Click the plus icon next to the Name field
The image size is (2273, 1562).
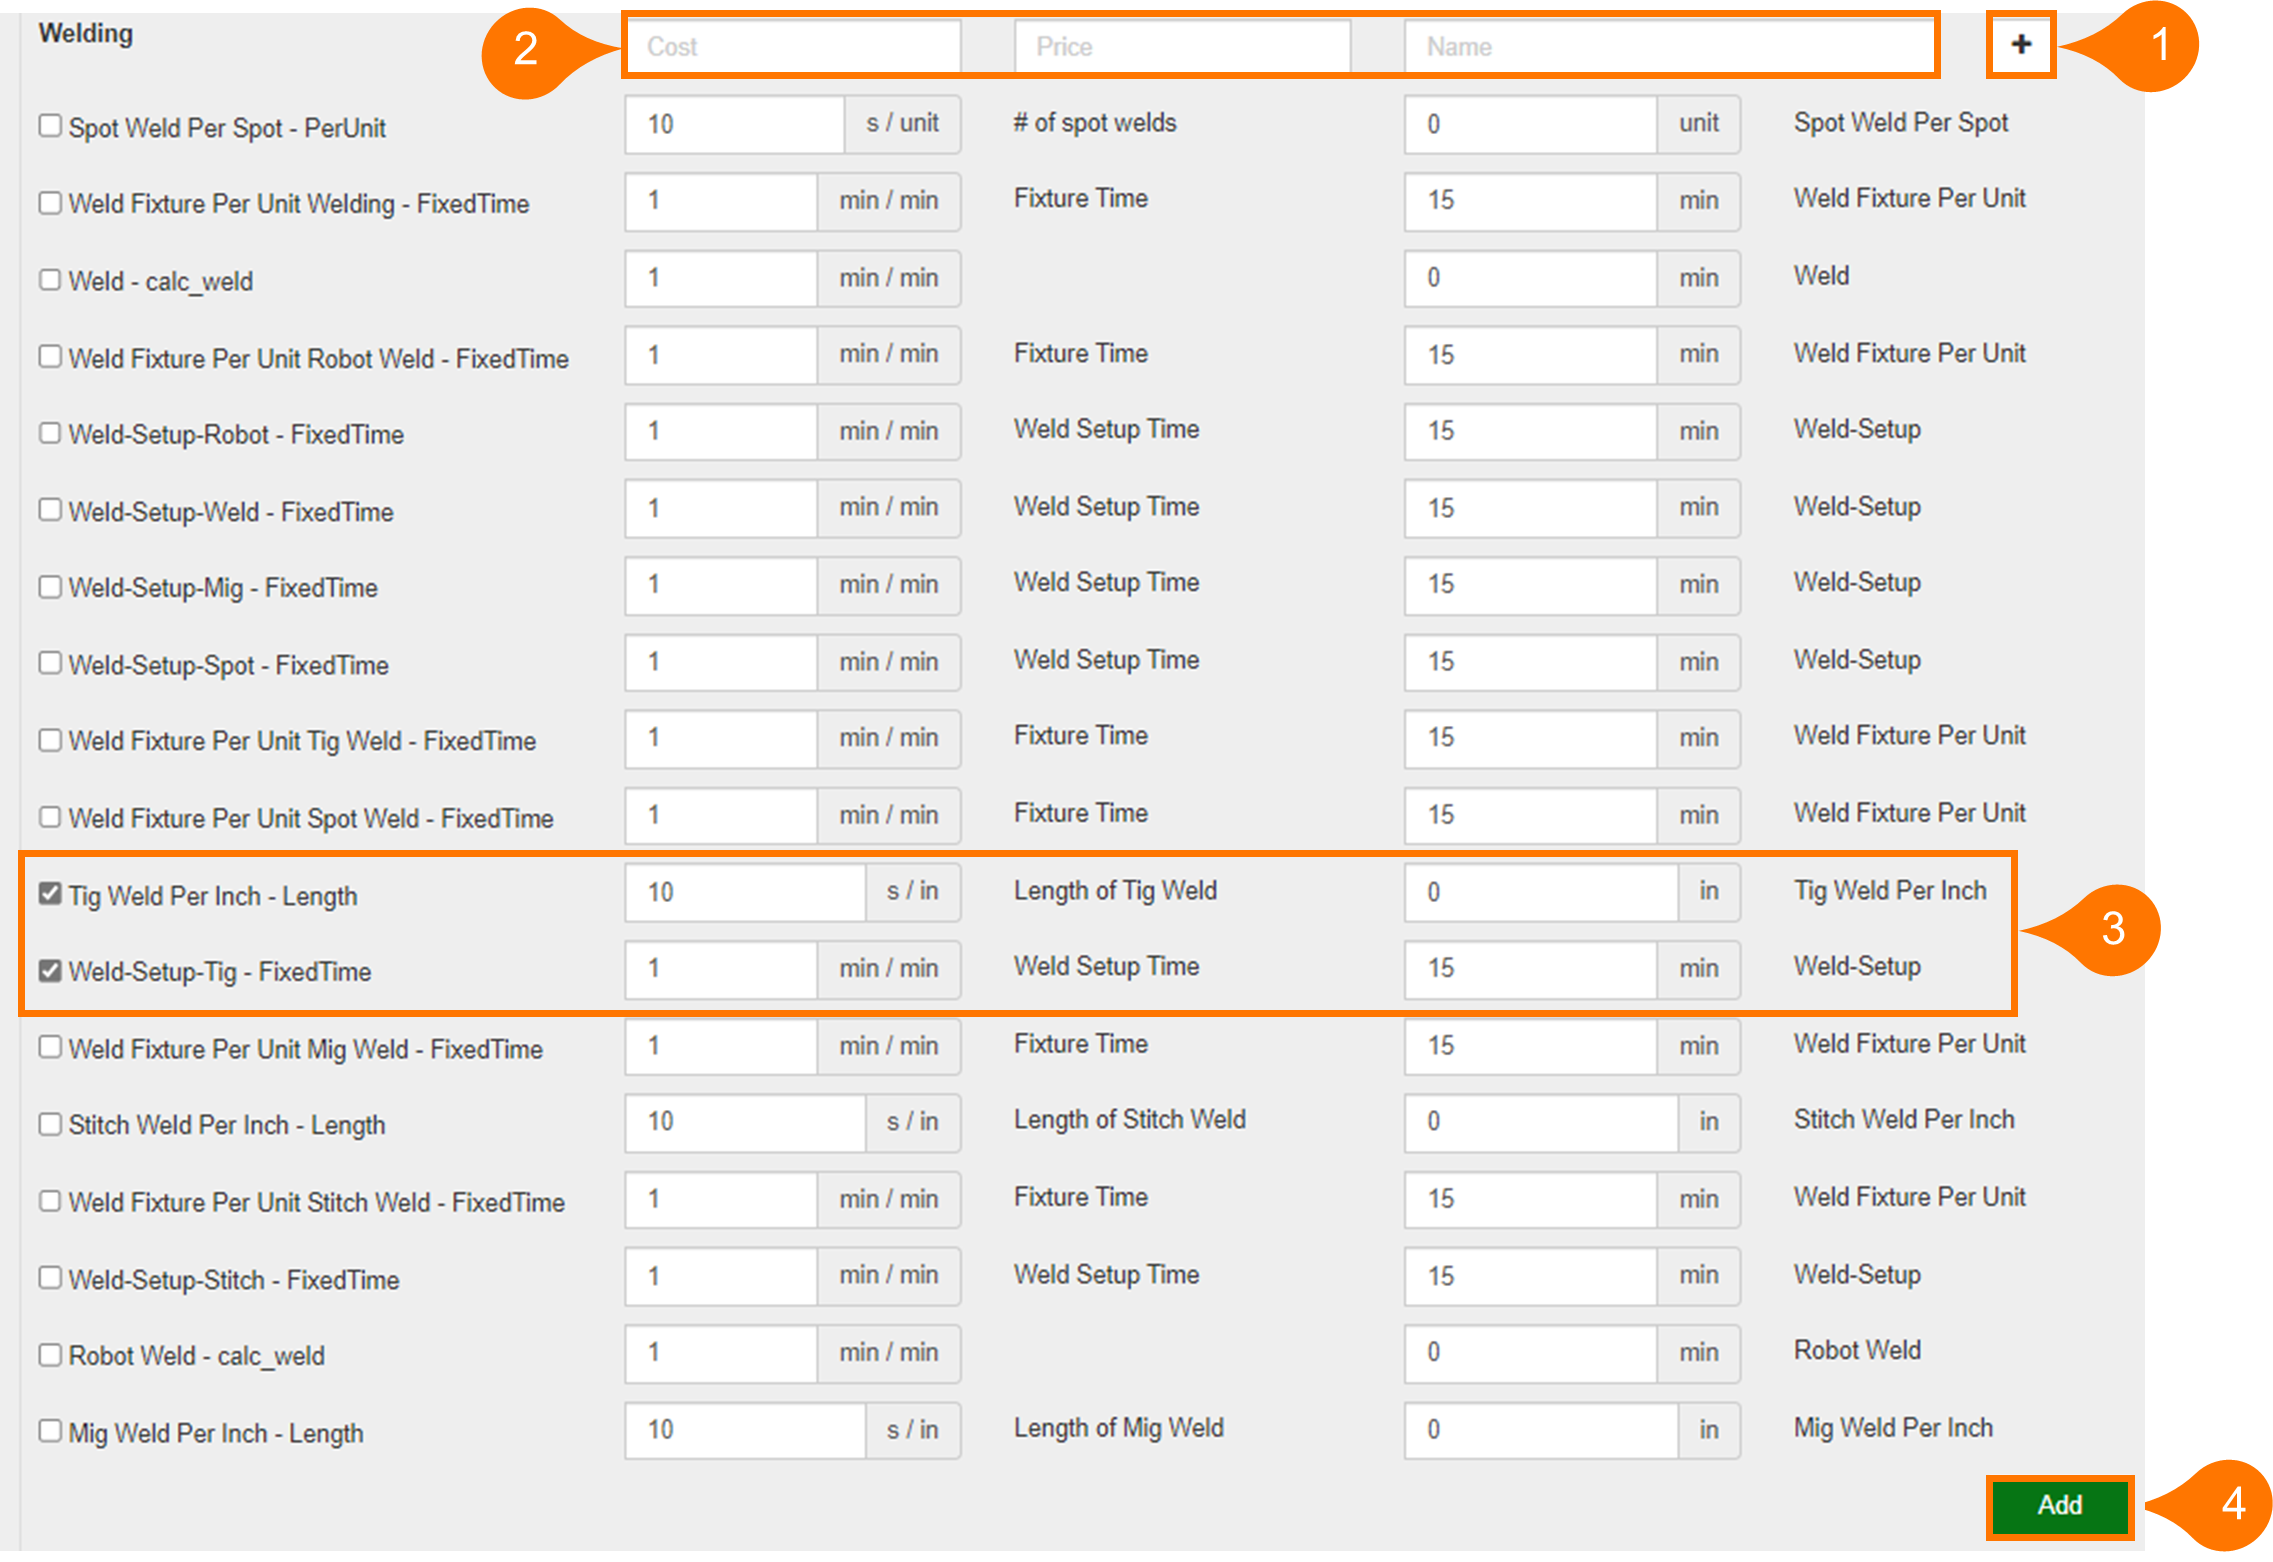pos(2020,45)
